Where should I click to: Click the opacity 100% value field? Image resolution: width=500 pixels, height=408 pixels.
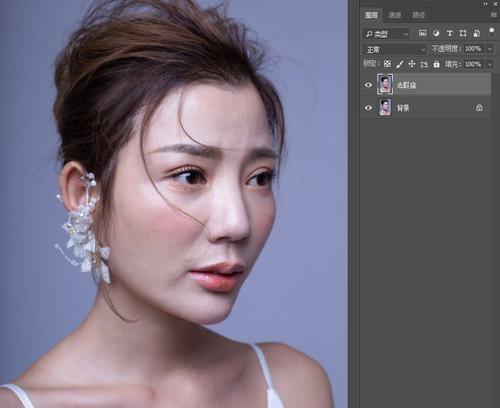pos(473,49)
